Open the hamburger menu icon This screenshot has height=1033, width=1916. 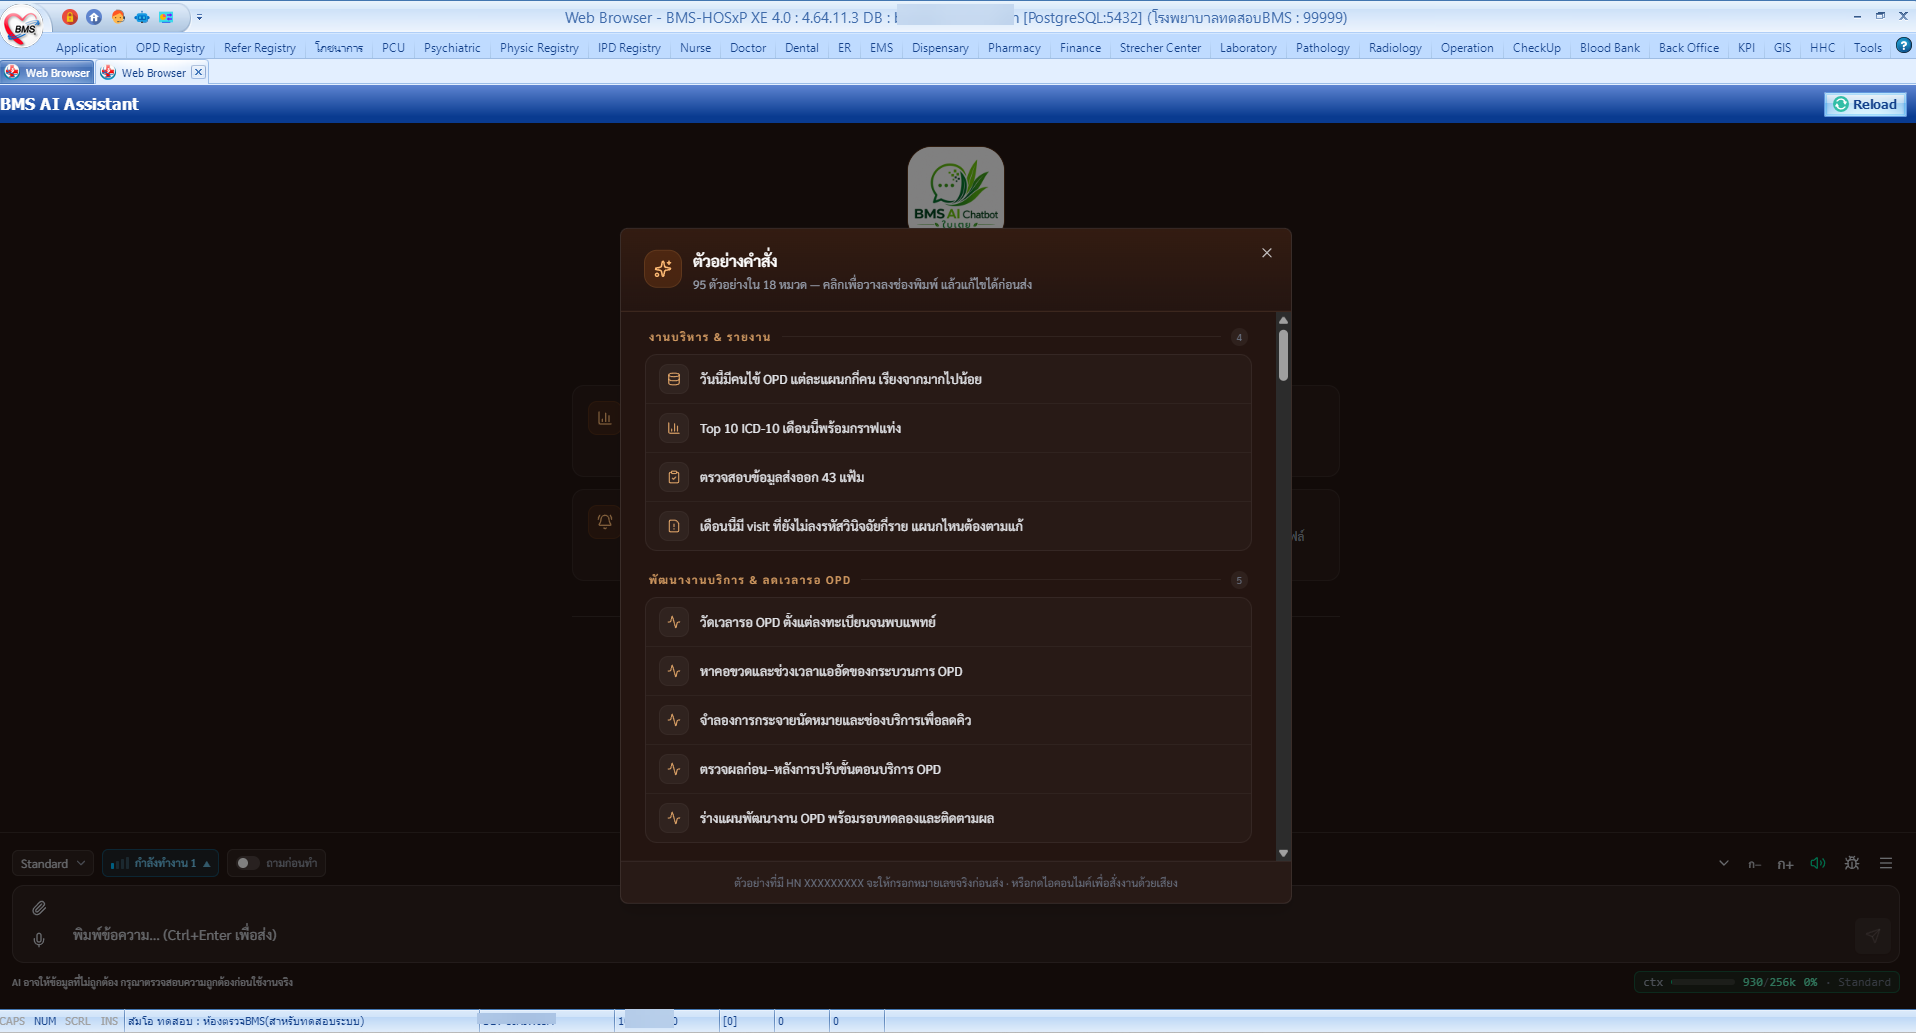[x=1886, y=863]
